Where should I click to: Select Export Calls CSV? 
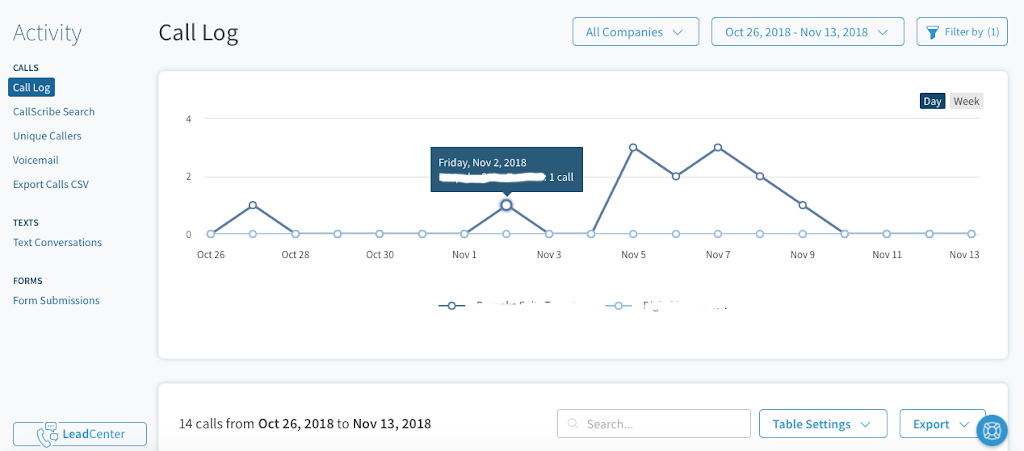[x=51, y=184]
